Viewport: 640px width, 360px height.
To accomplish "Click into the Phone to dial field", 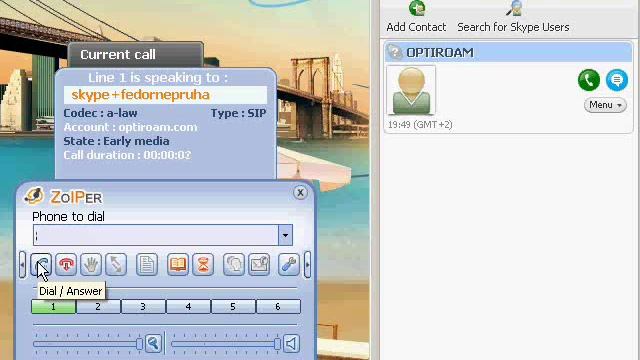I will pos(156,235).
